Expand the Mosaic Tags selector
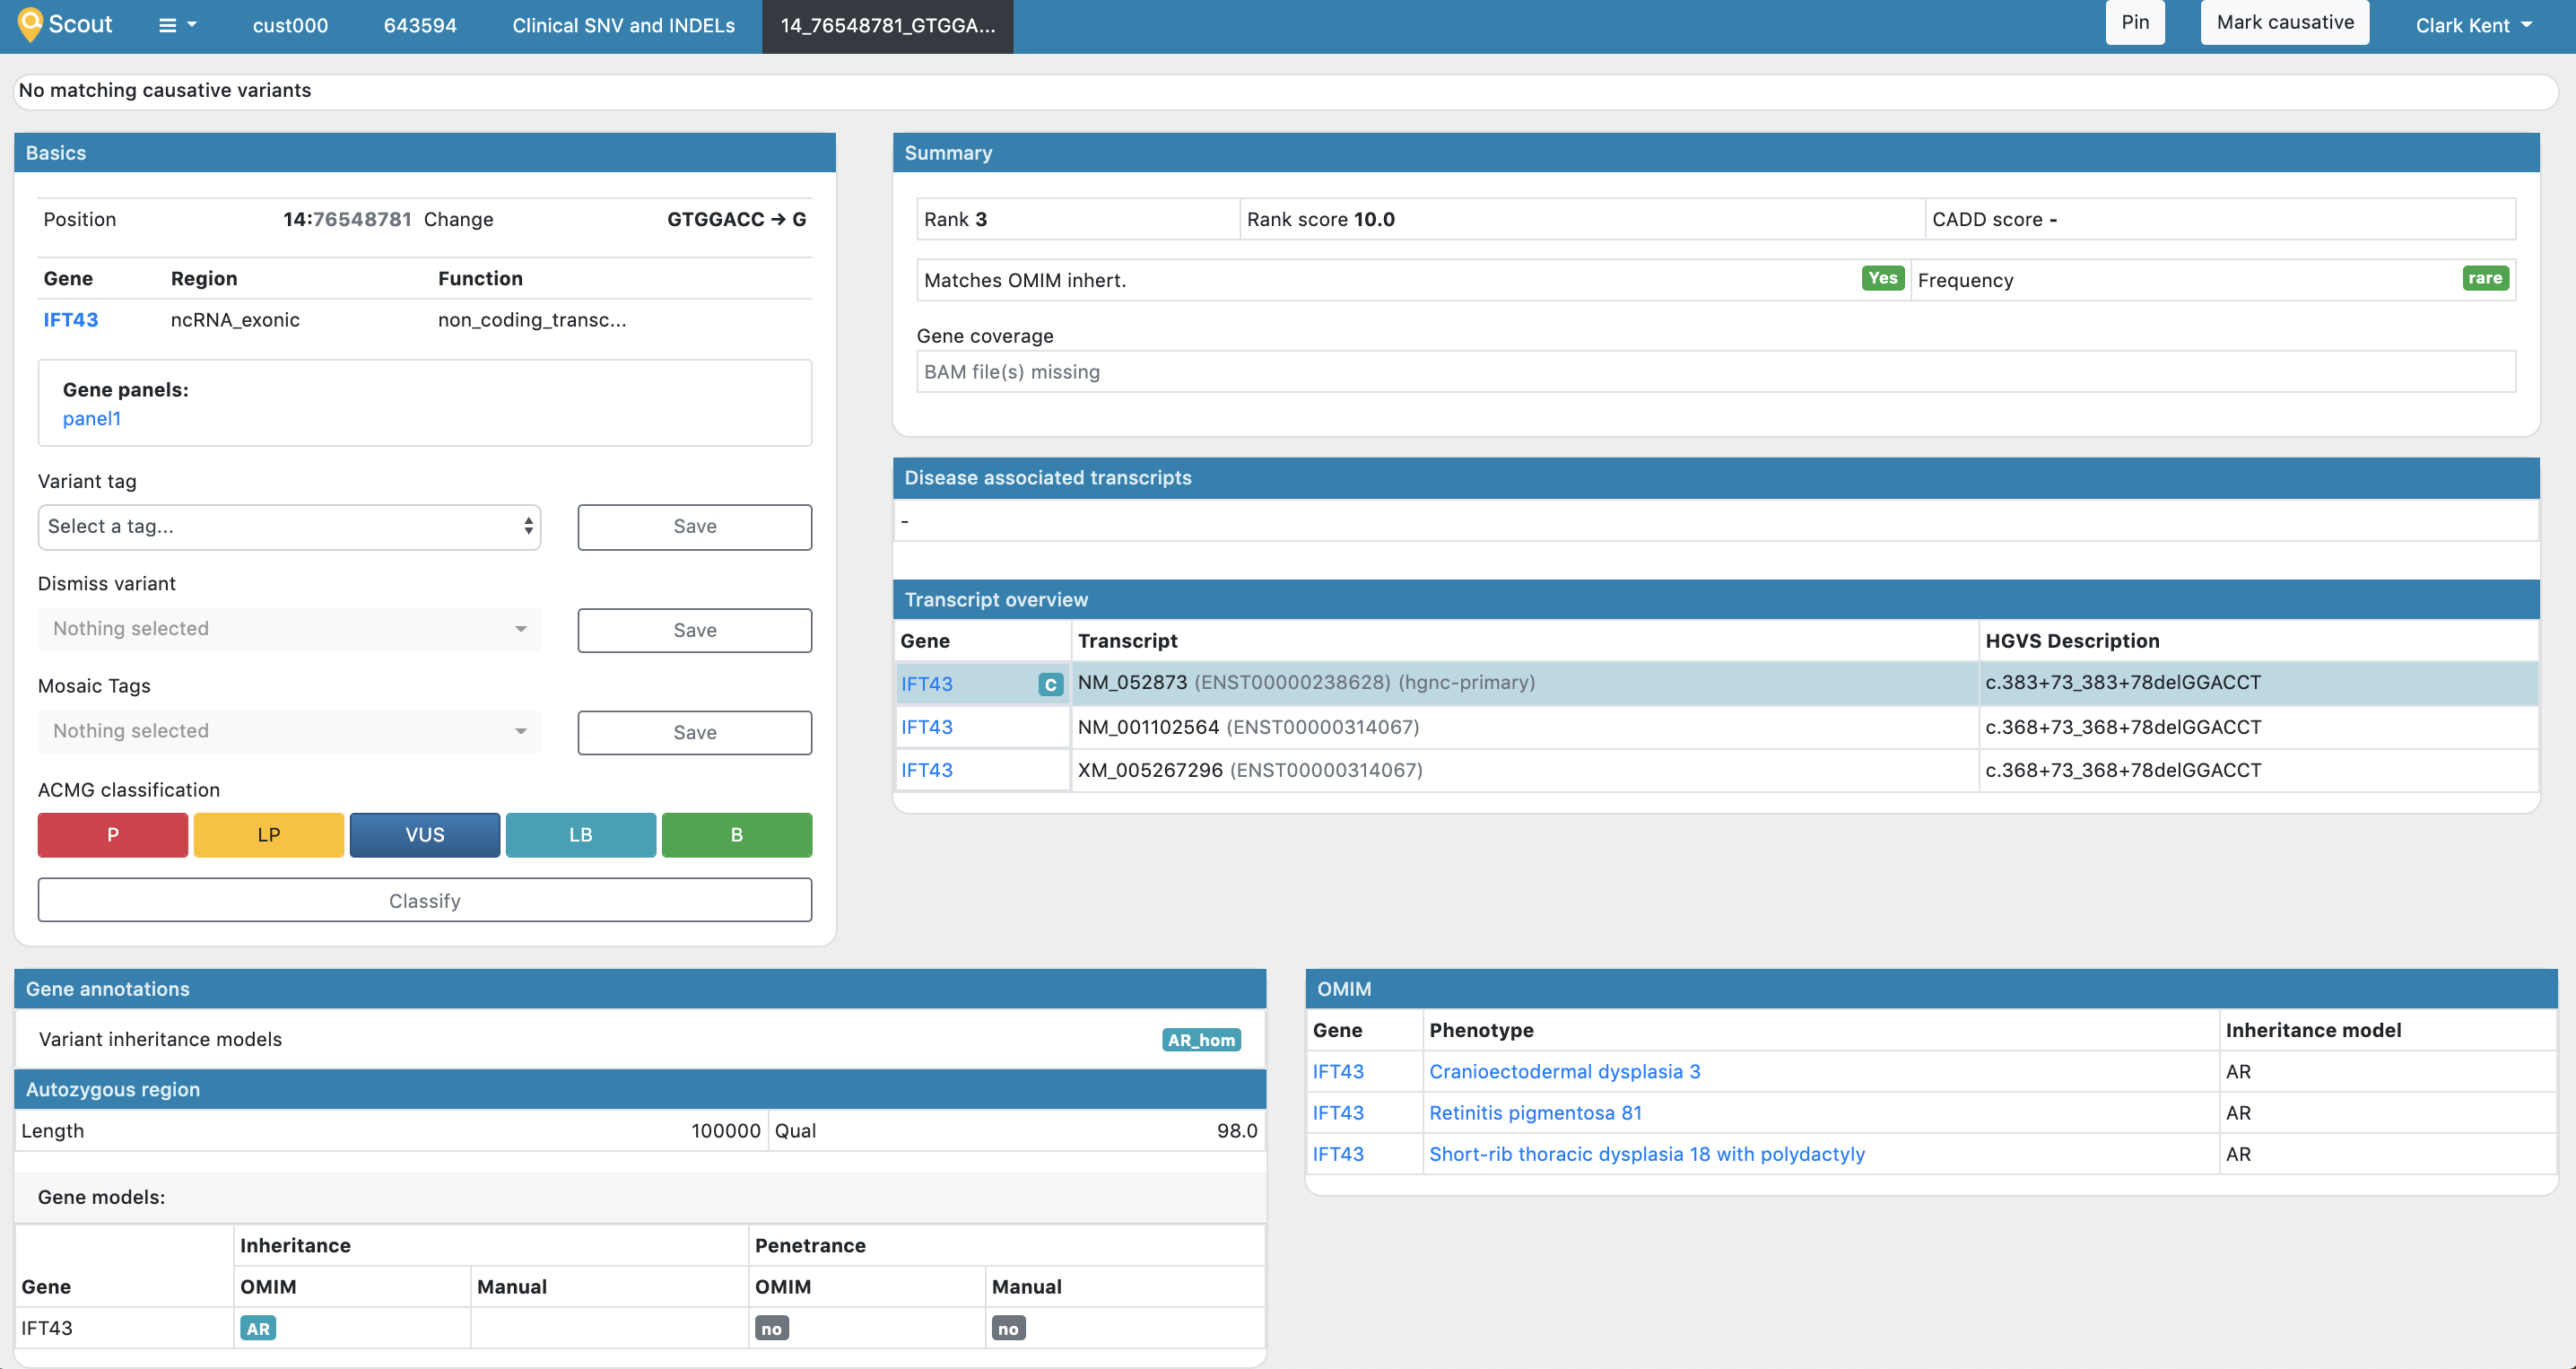This screenshot has width=2576, height=1369. [x=289, y=731]
